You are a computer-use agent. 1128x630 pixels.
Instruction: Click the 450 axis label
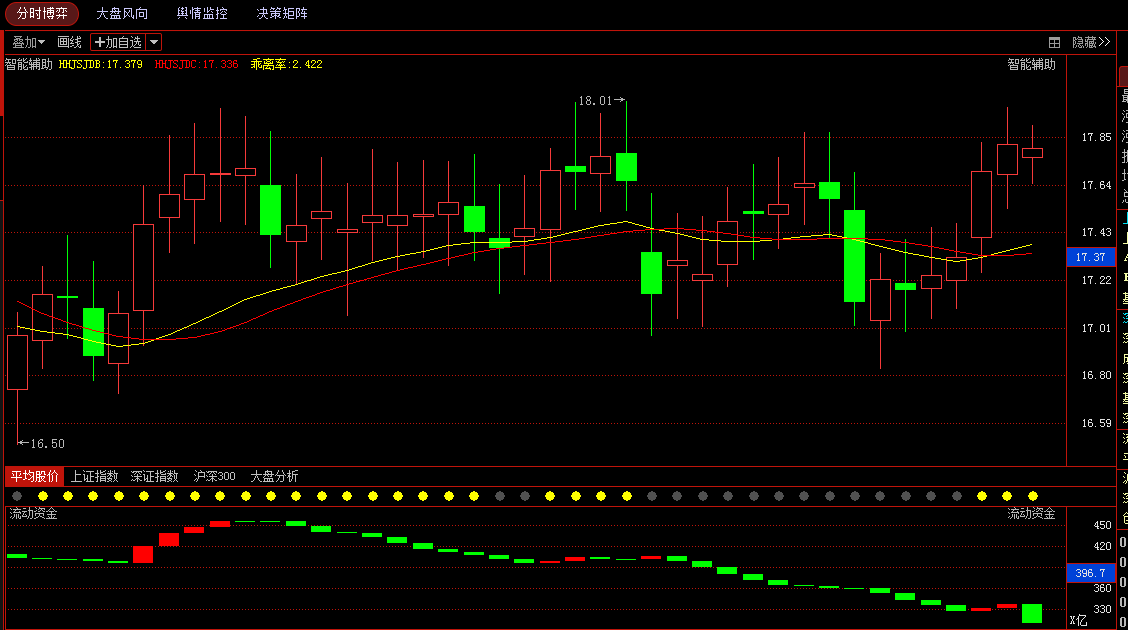pyautogui.click(x=1102, y=525)
